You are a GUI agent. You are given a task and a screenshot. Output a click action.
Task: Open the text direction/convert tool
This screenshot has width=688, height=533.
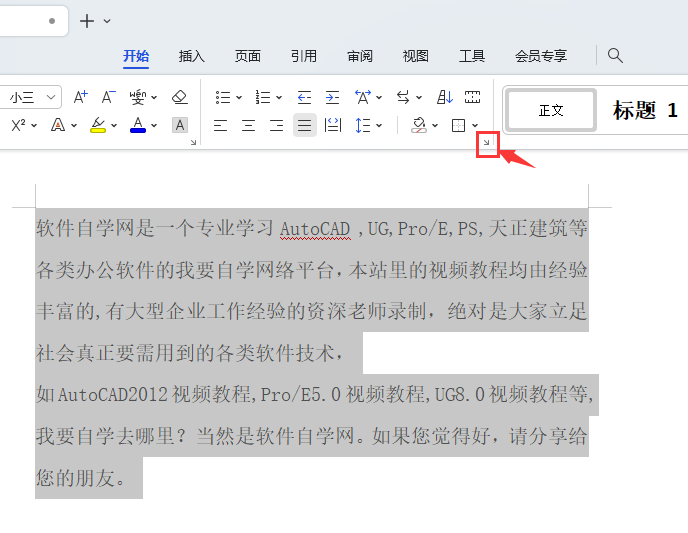click(x=403, y=97)
